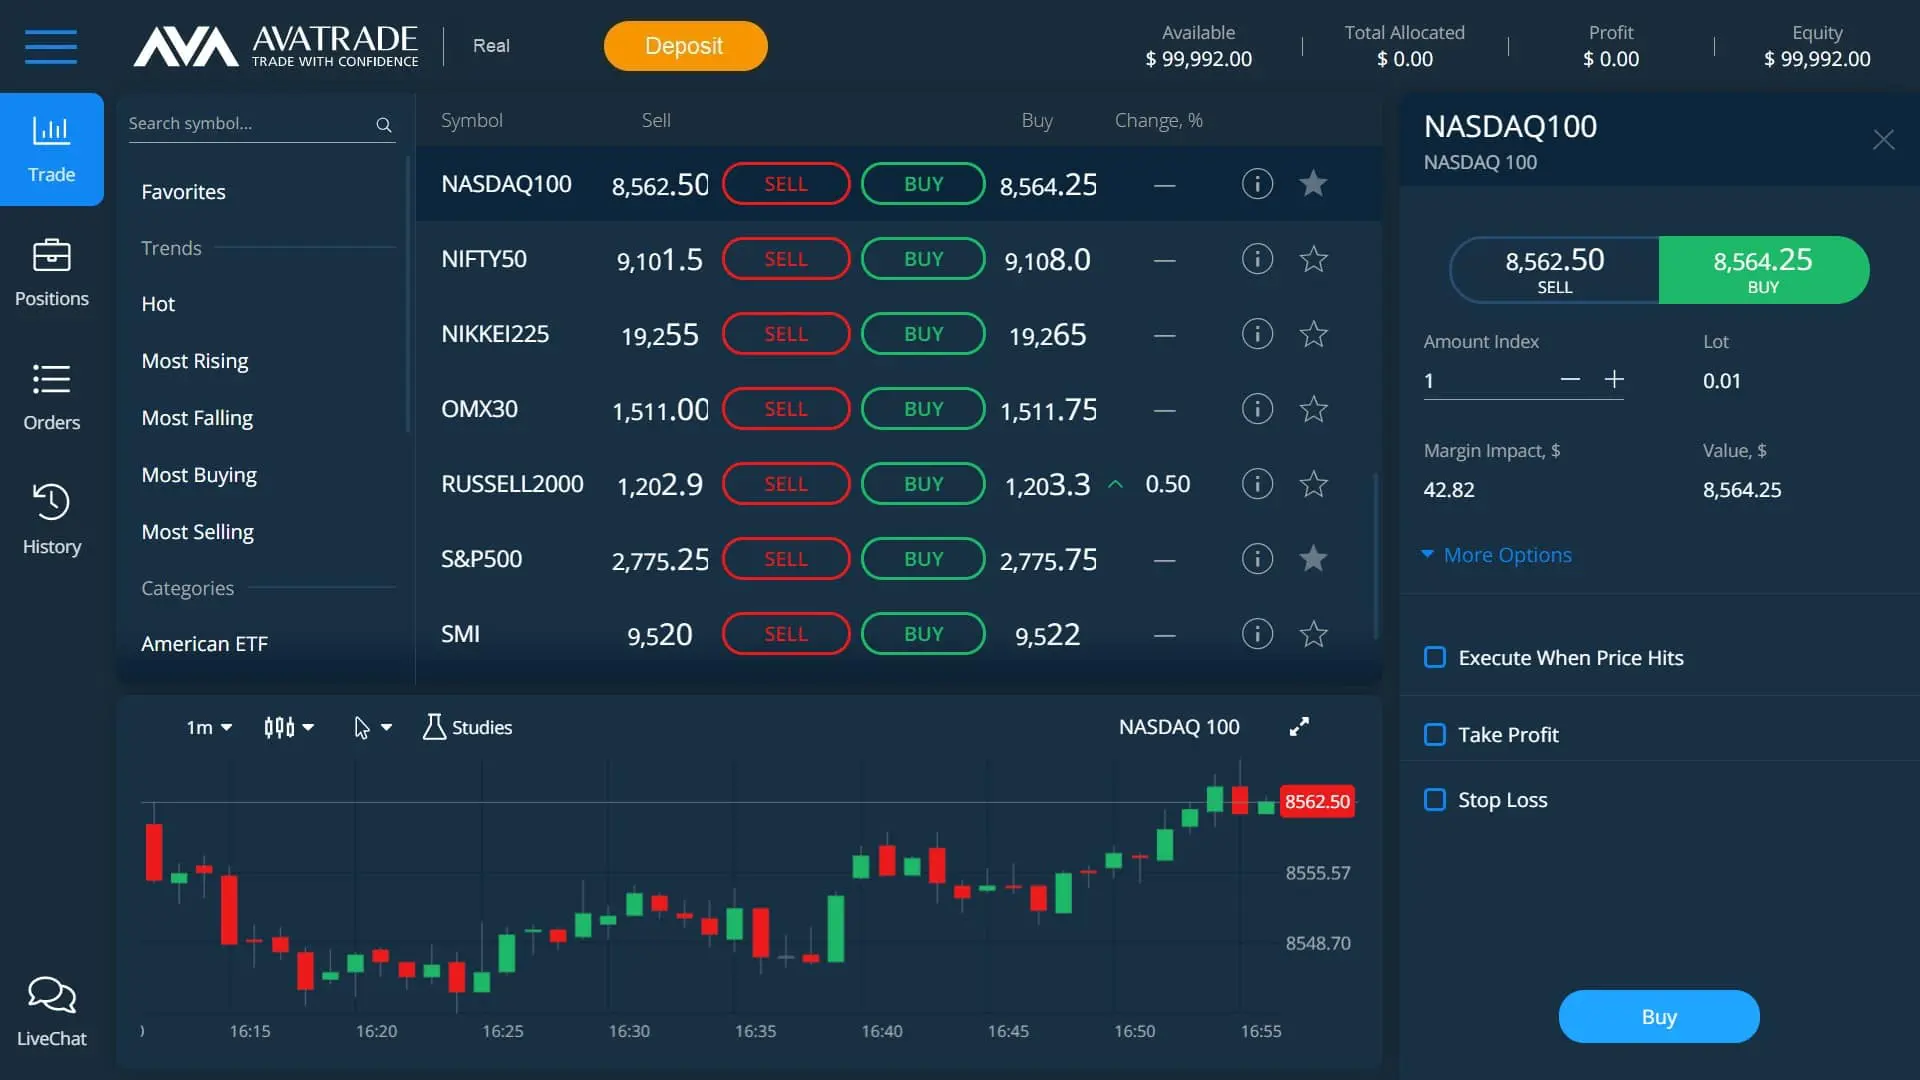
Task: Open info for SMI
Action: point(1257,634)
